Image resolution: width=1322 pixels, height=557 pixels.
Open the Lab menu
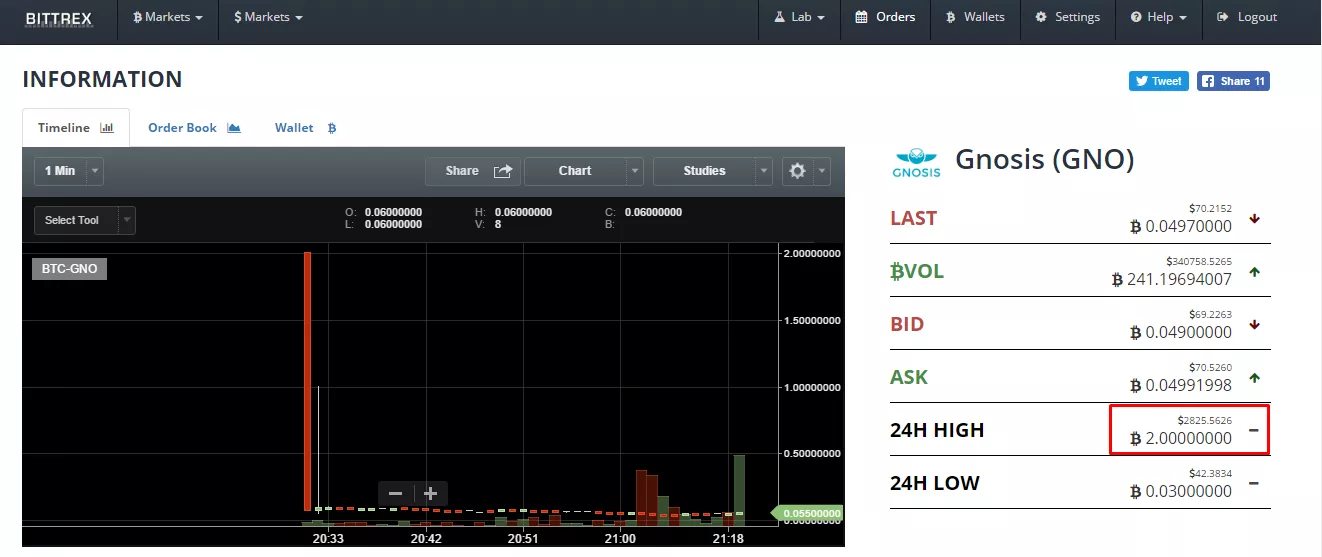[799, 17]
